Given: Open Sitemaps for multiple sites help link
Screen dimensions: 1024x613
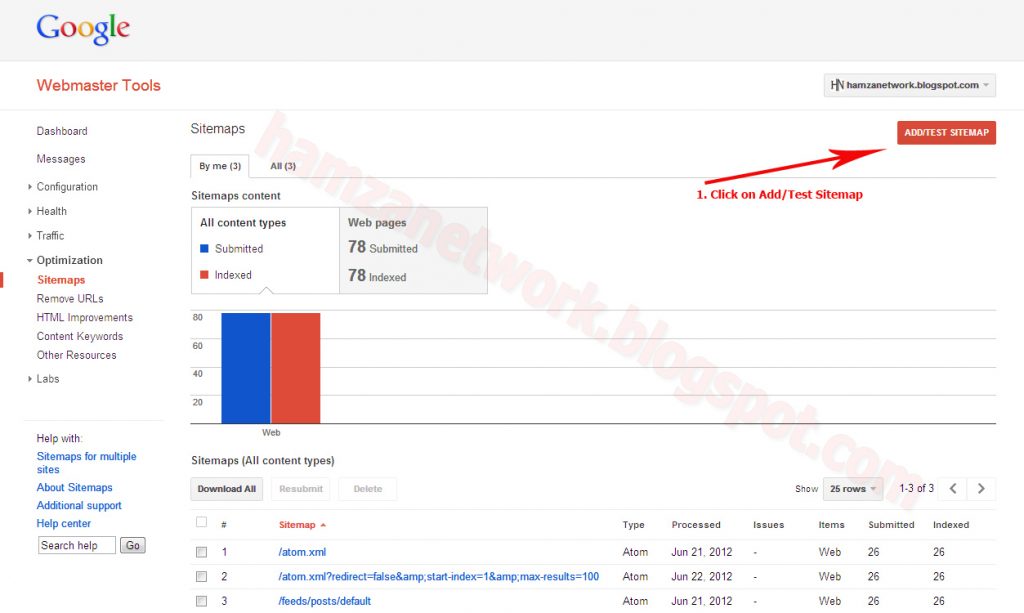Looking at the screenshot, I should click(86, 463).
